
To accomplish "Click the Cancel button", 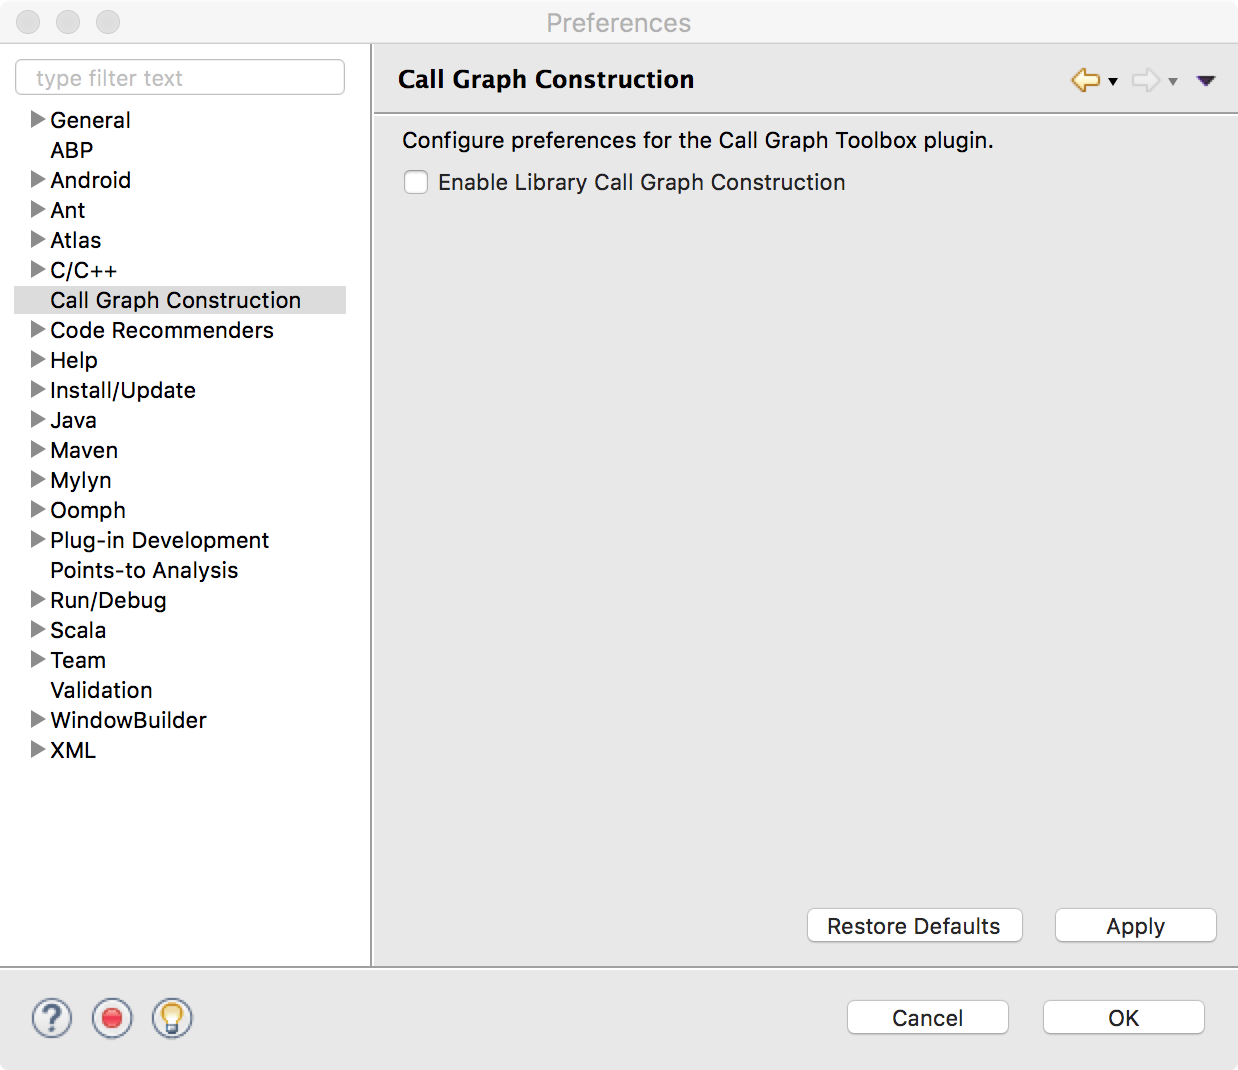I will pyautogui.click(x=928, y=1017).
